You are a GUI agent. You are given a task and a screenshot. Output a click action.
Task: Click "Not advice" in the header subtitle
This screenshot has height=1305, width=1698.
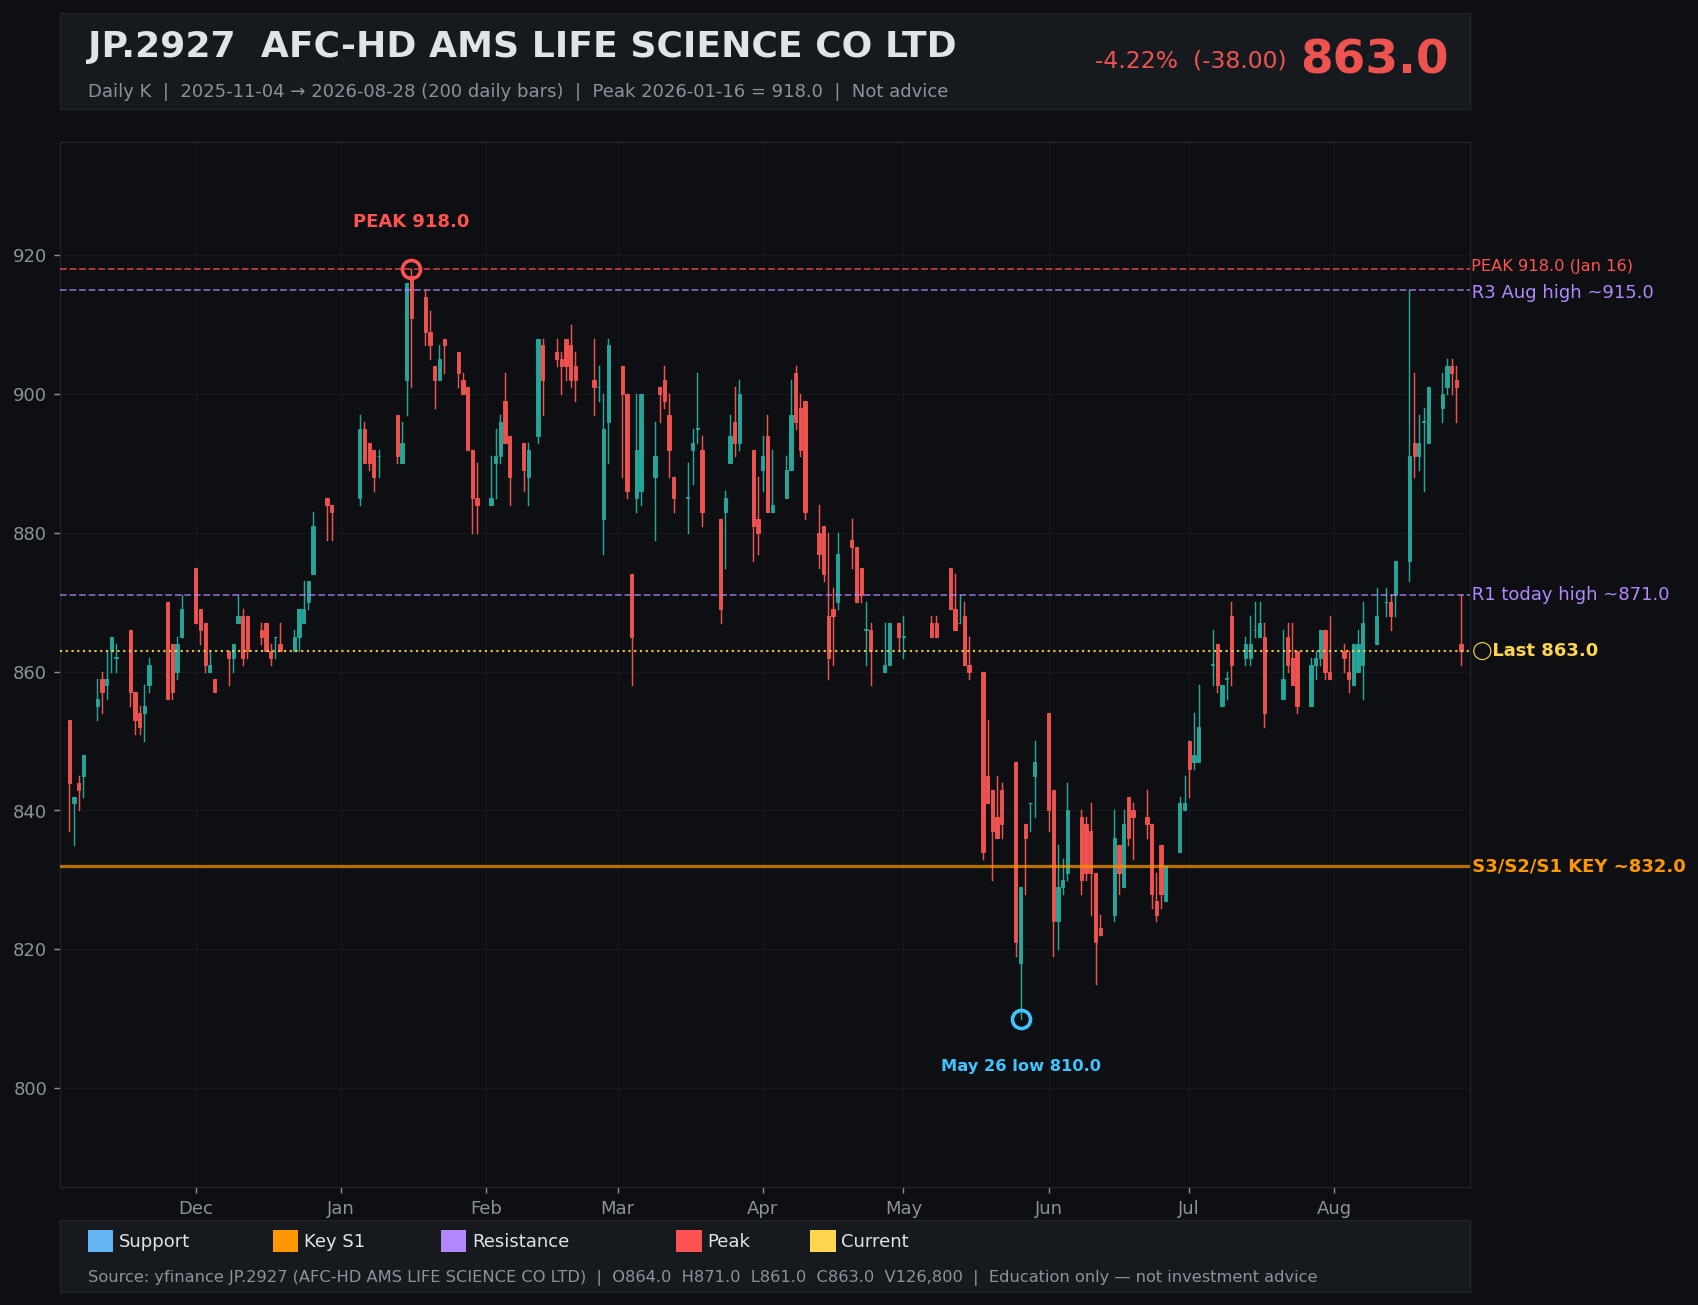point(900,91)
